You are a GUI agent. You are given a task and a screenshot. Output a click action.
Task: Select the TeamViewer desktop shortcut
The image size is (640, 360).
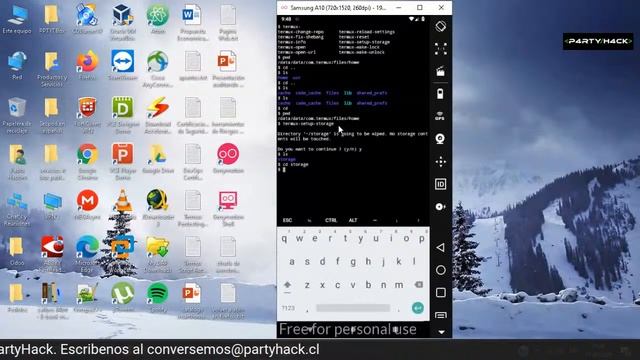point(122,65)
